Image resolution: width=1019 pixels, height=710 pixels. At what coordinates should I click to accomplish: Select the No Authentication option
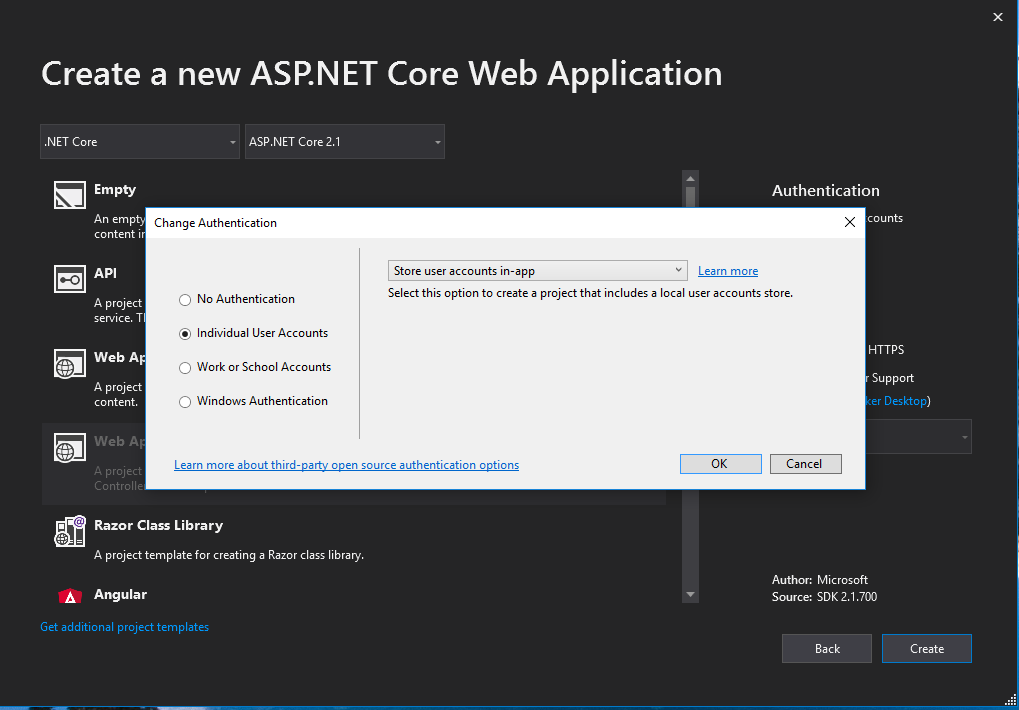185,299
